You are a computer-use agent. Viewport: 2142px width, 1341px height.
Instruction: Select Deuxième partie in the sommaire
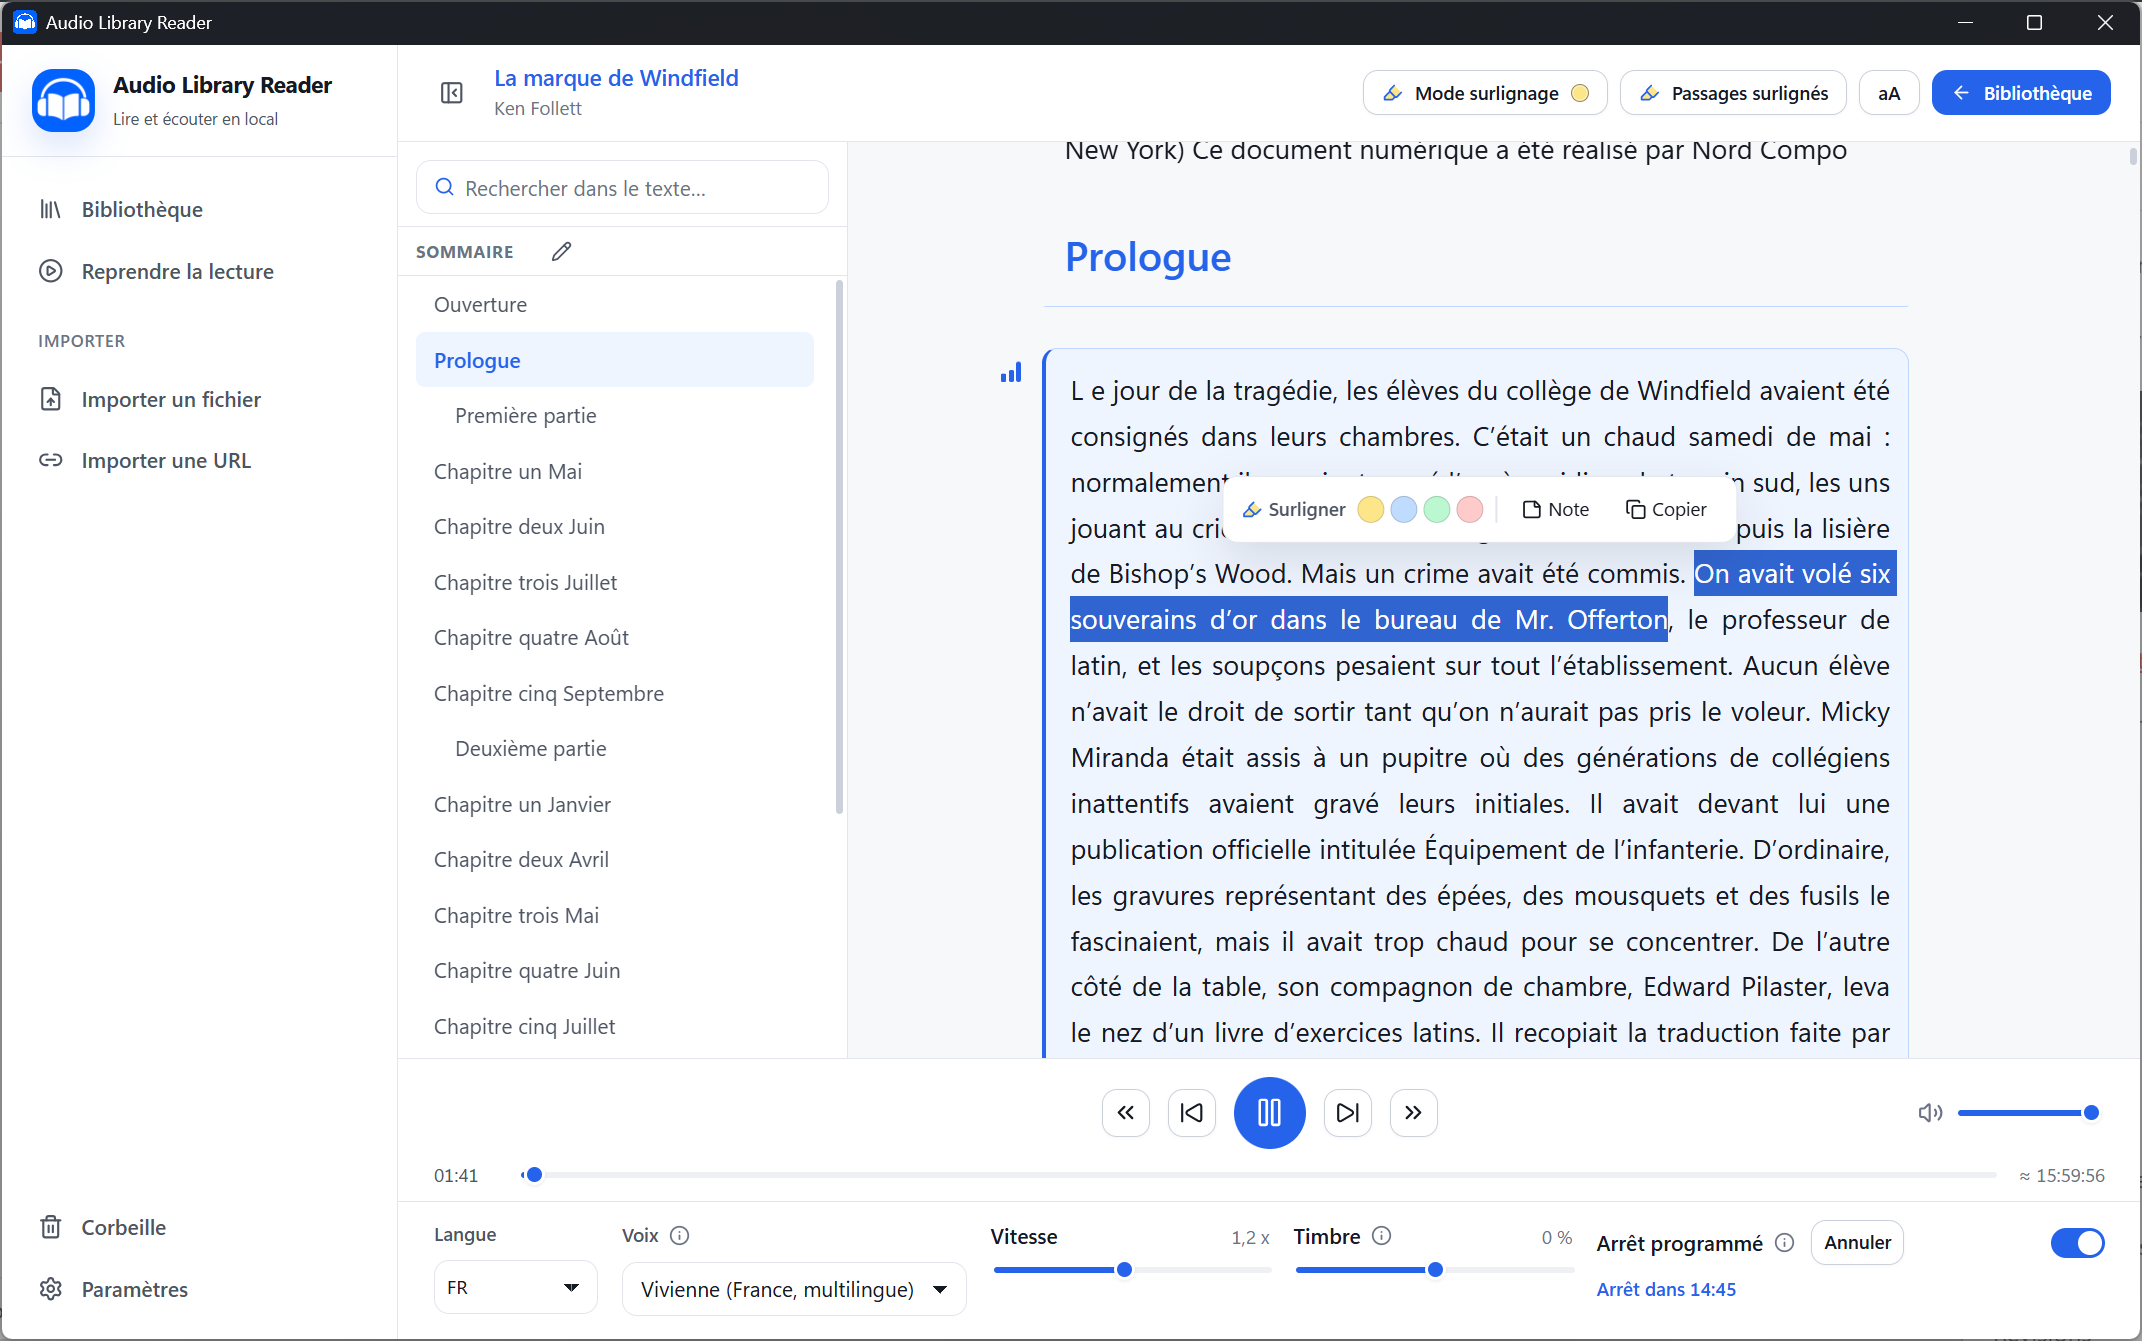tap(615, 749)
